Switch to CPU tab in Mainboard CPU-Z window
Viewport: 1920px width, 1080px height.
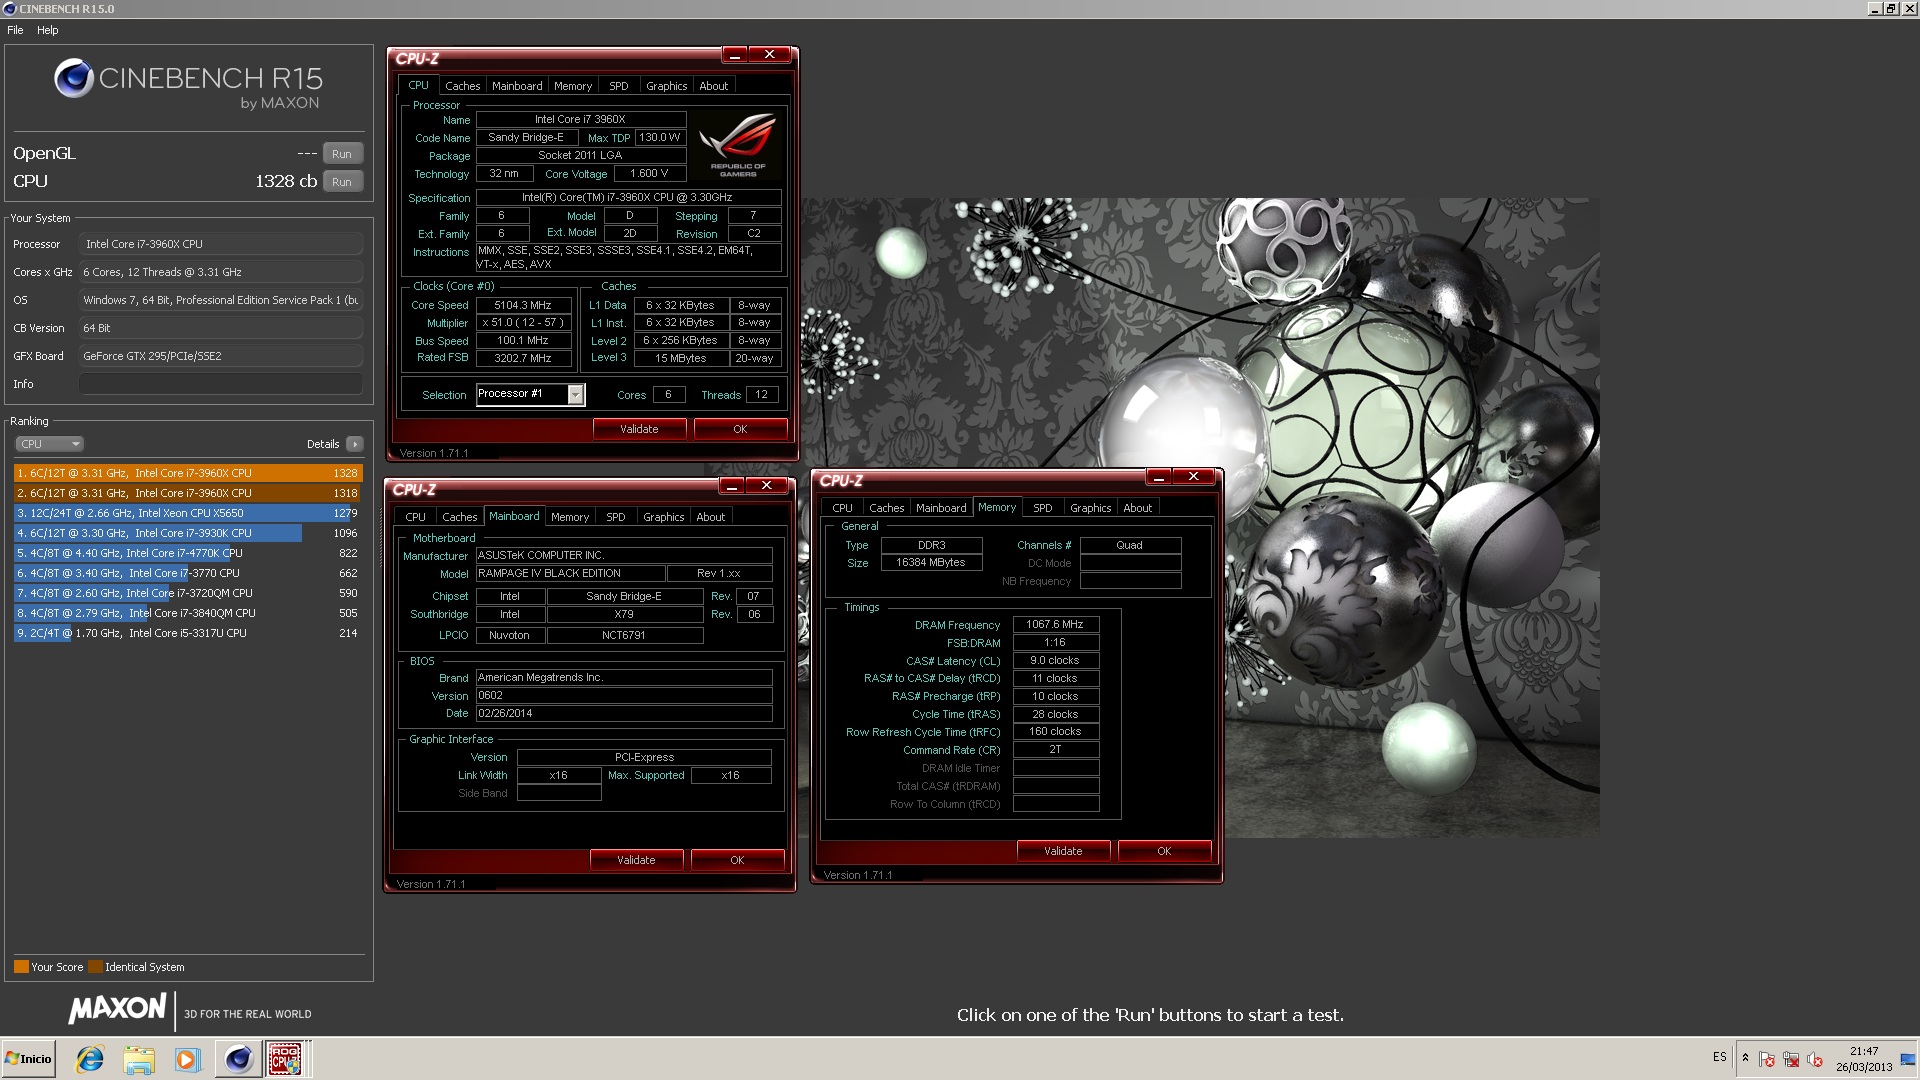coord(416,517)
